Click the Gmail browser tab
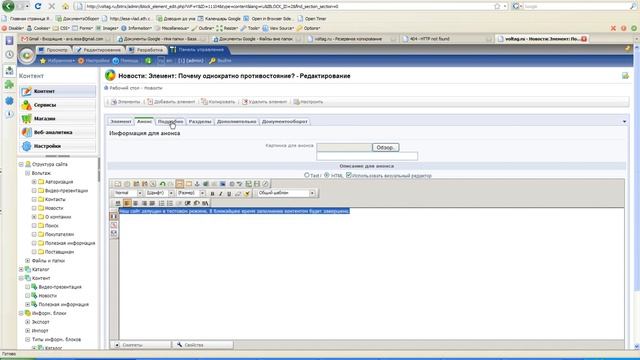 coord(65,39)
